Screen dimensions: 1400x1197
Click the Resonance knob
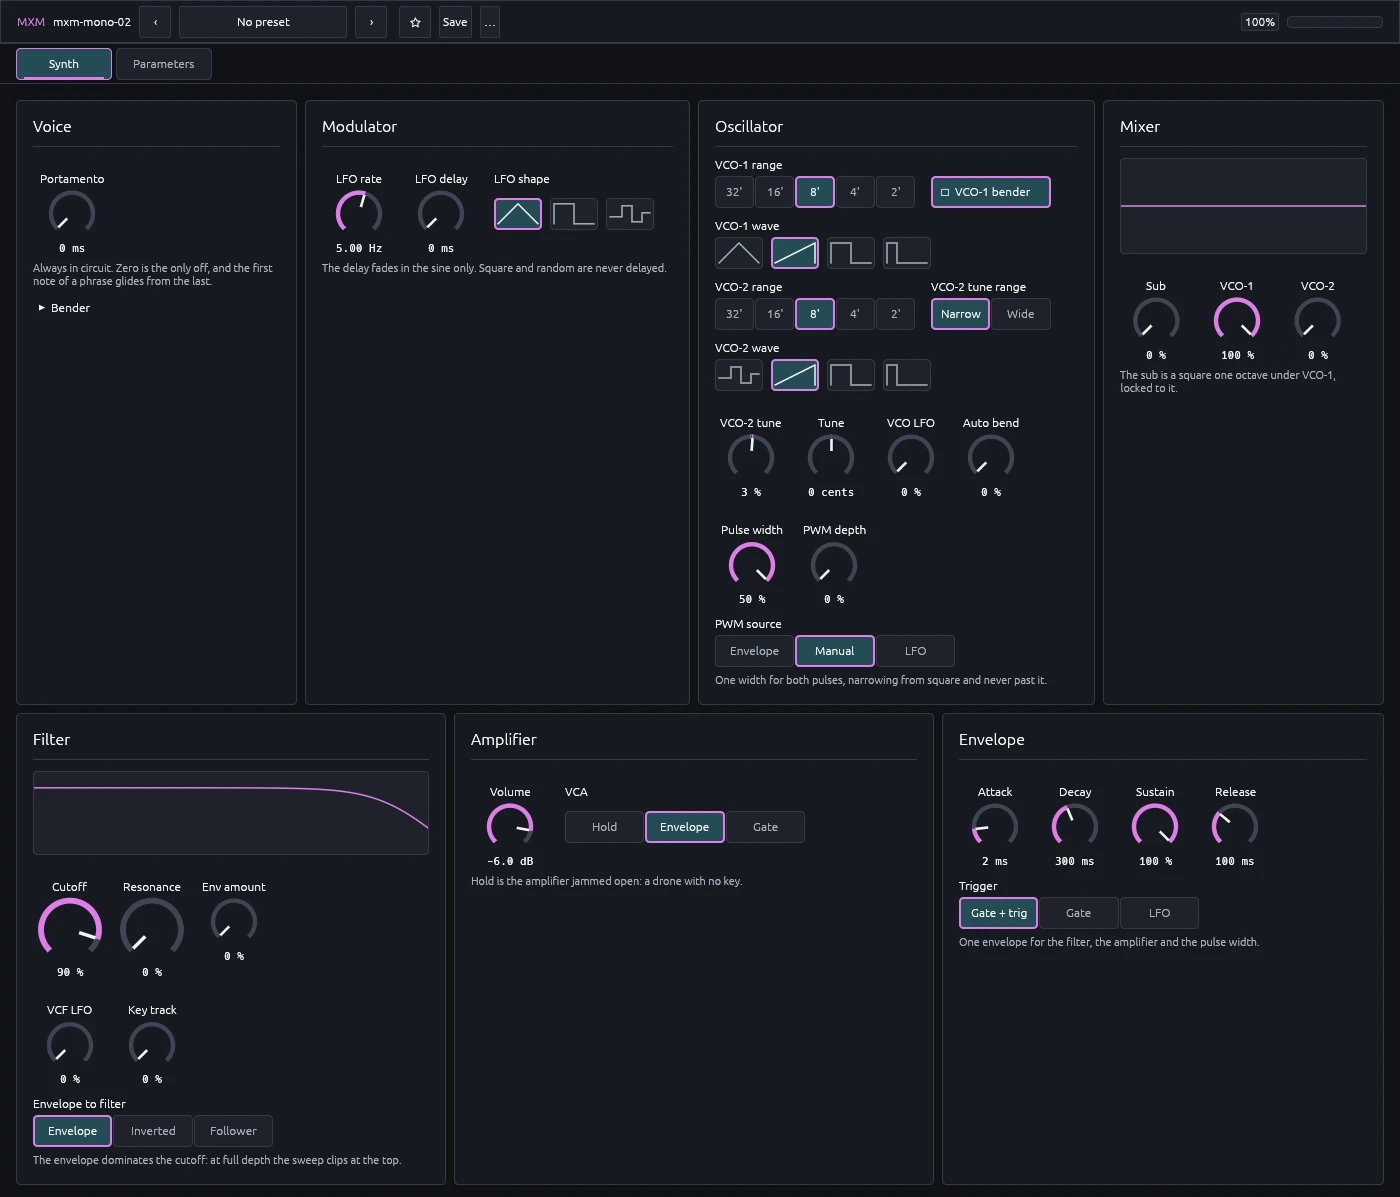(152, 929)
